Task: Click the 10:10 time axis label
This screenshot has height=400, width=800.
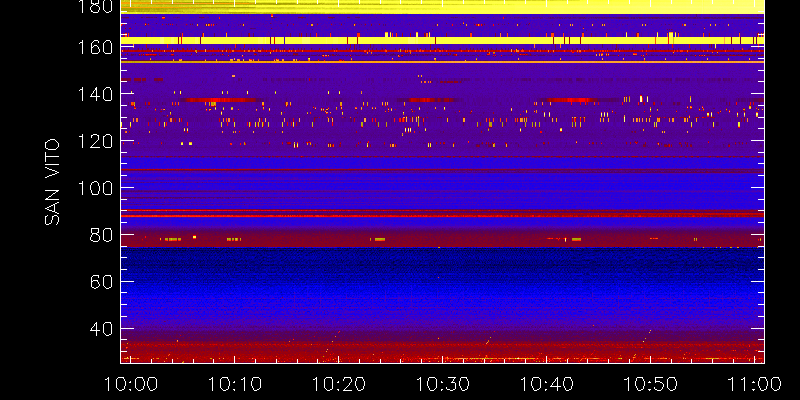Action: (x=234, y=384)
